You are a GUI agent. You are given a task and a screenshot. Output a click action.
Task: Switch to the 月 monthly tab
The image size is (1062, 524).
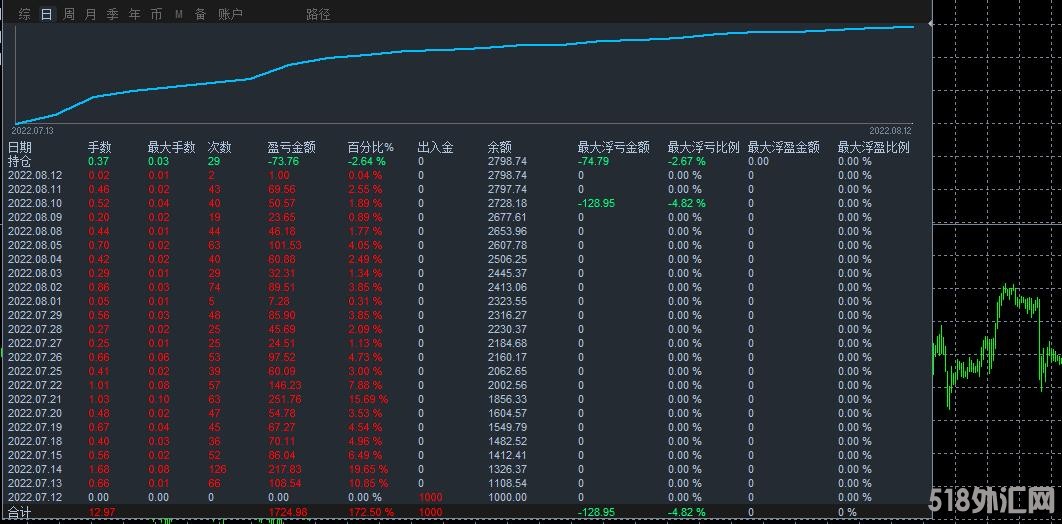(x=91, y=14)
